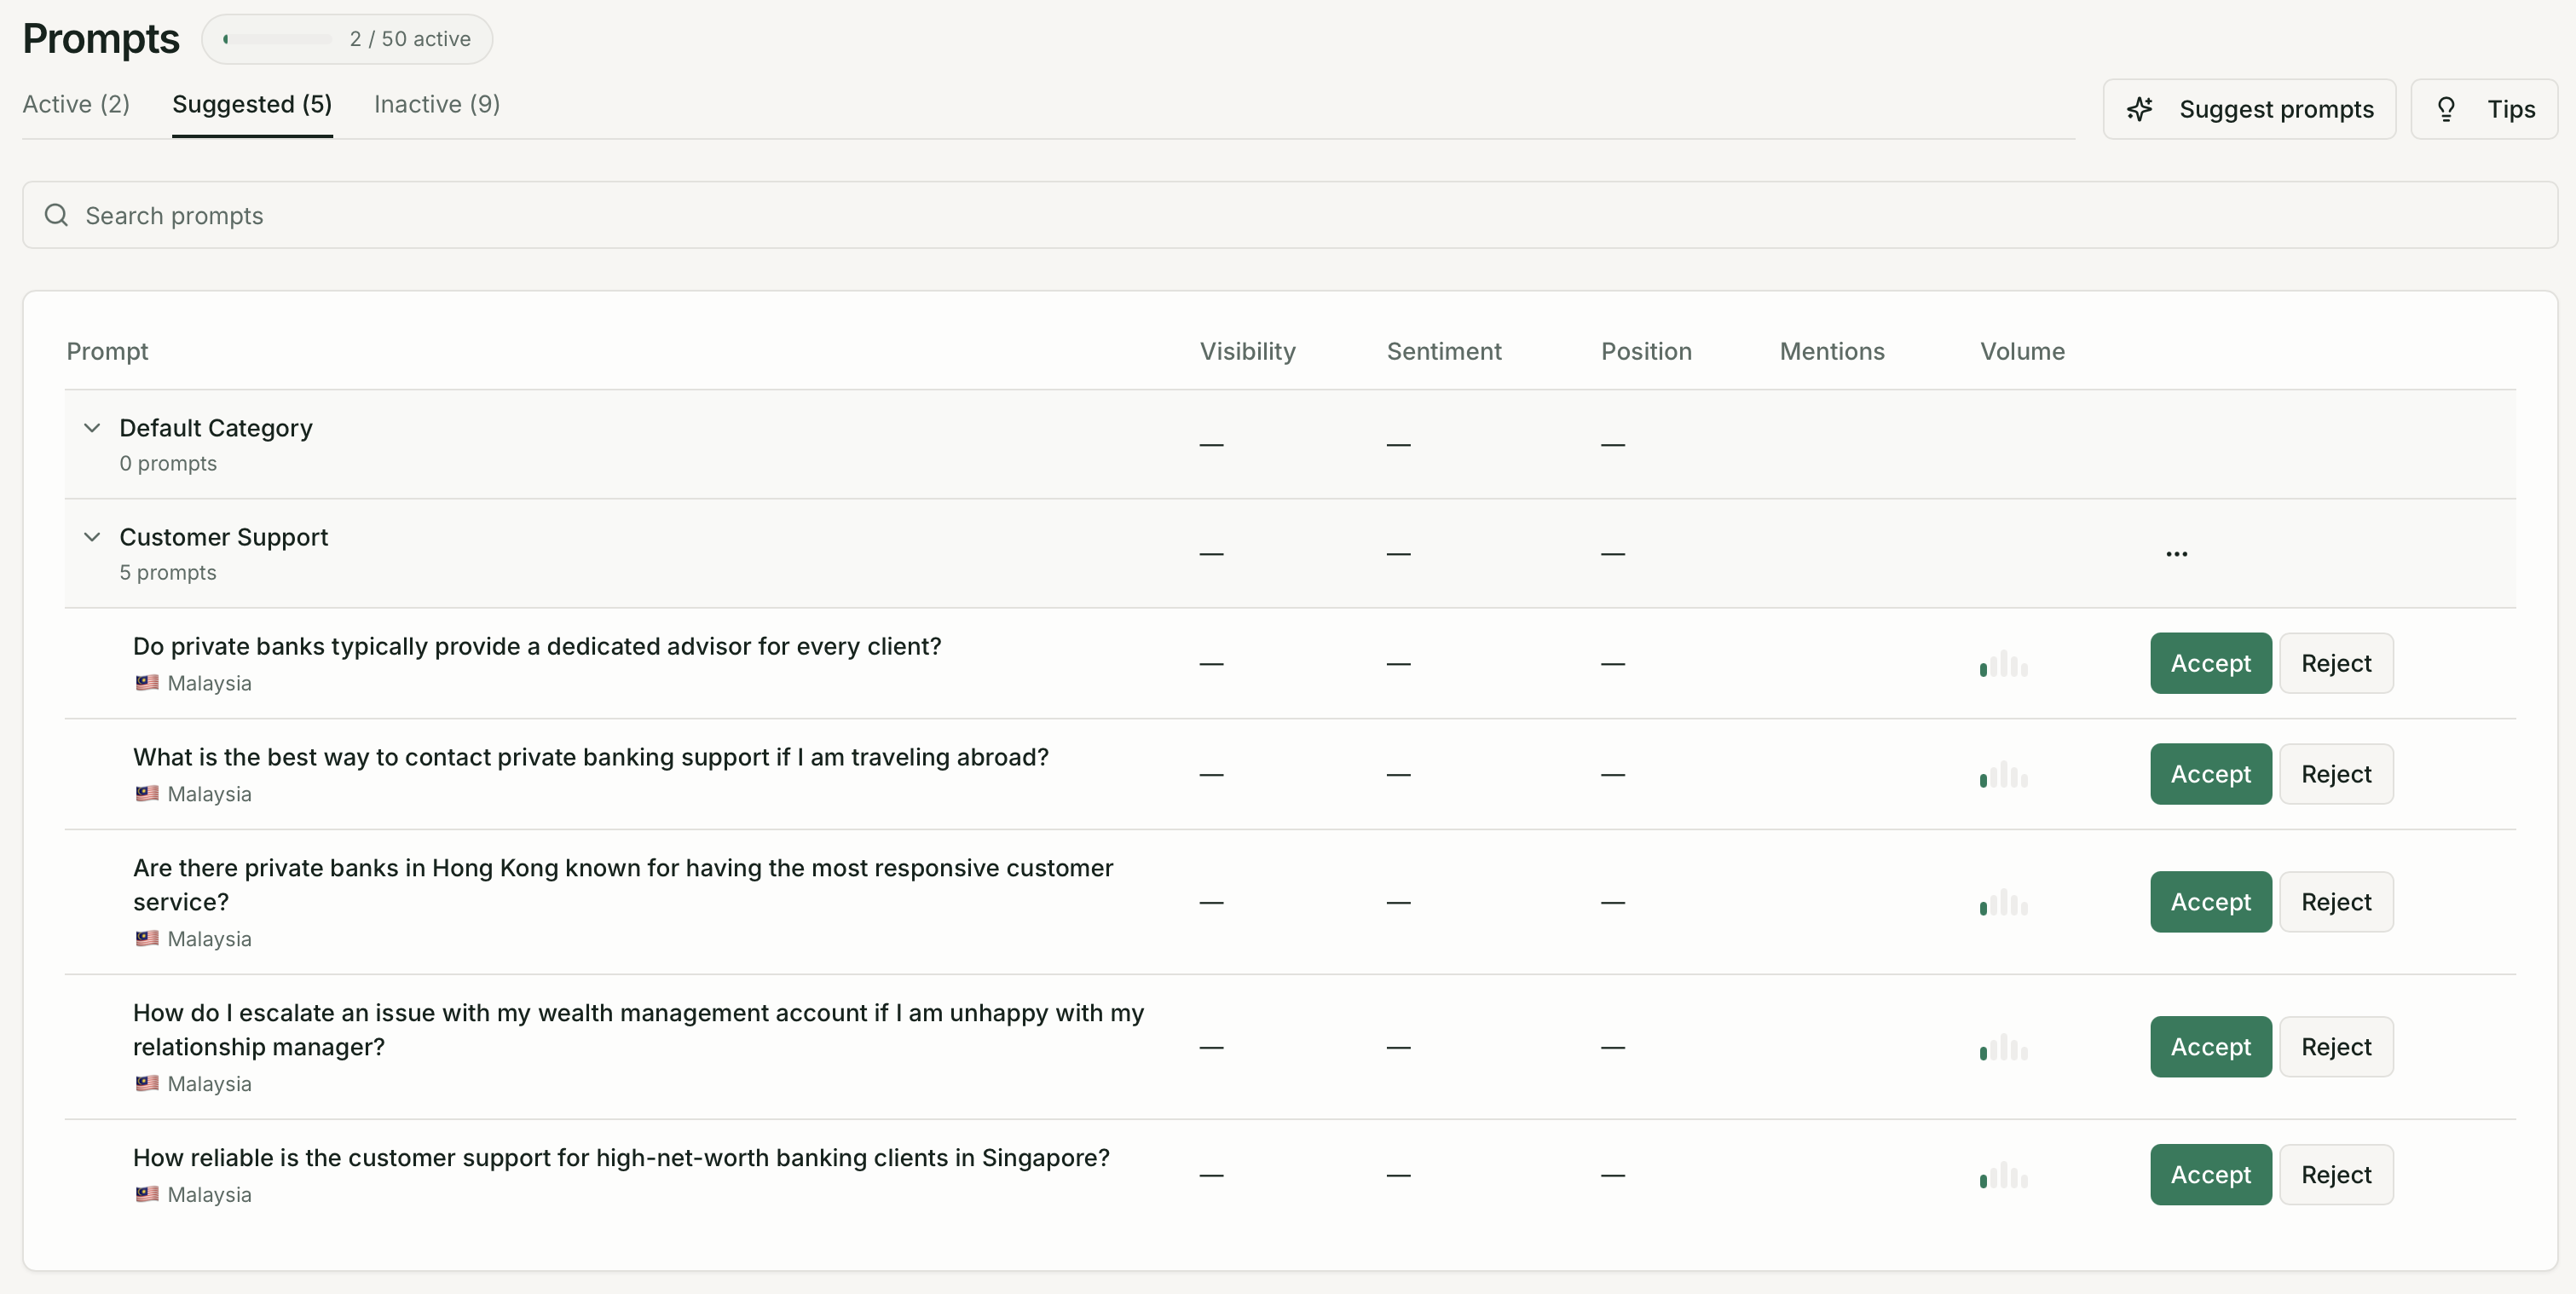Accept the Singapore reliability prompt

[2211, 1175]
